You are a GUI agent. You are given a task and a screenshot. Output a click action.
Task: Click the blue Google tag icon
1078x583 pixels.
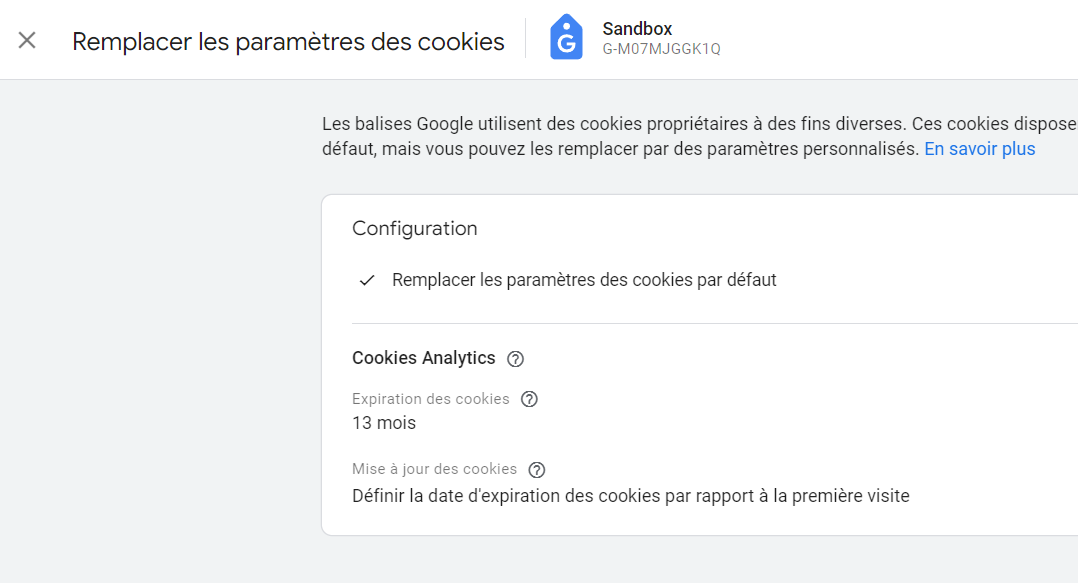coord(566,37)
